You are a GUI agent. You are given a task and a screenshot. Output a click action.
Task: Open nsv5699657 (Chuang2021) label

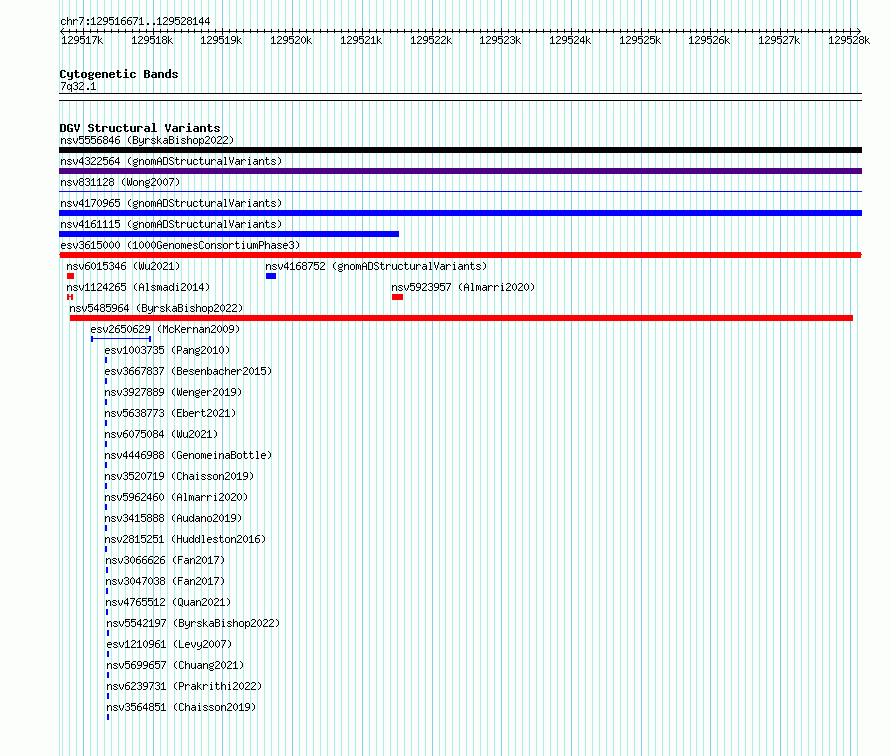pos(175,665)
